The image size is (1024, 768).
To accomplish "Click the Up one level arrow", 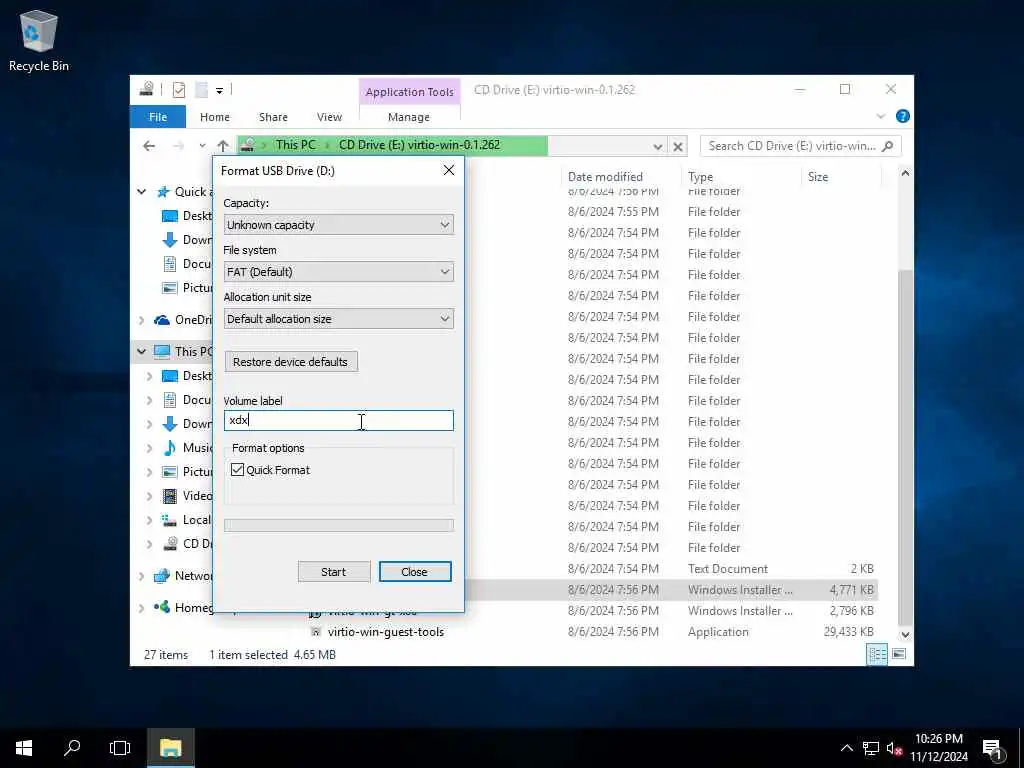I will pos(223,146).
